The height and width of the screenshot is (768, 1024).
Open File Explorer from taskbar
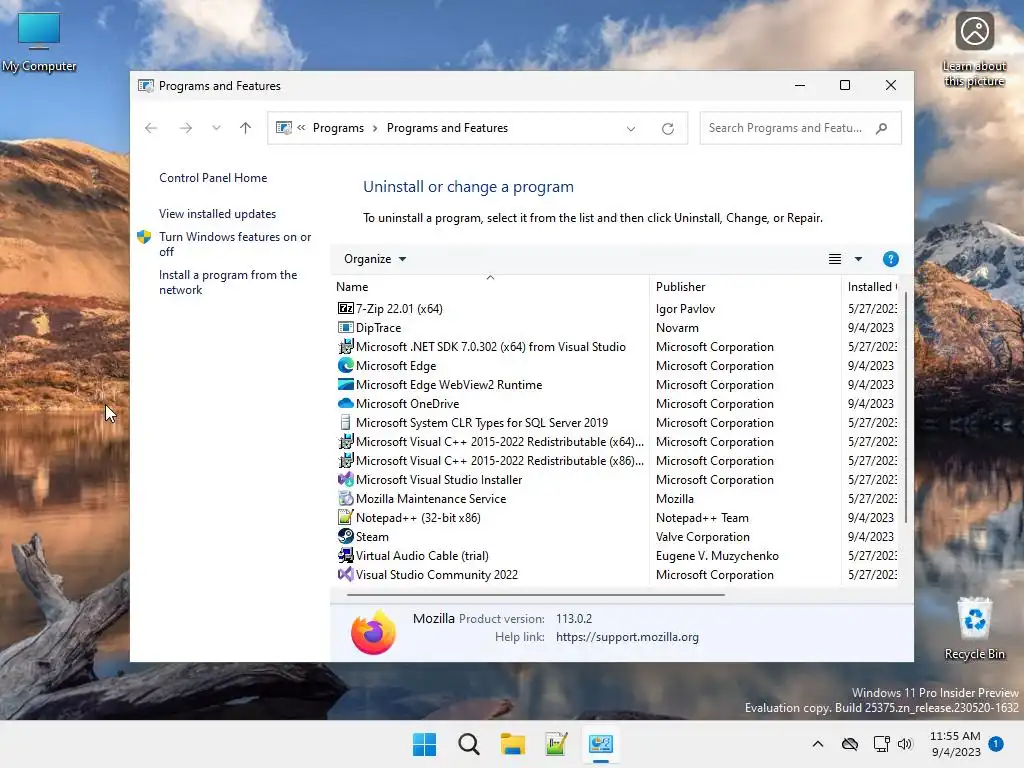(x=513, y=744)
